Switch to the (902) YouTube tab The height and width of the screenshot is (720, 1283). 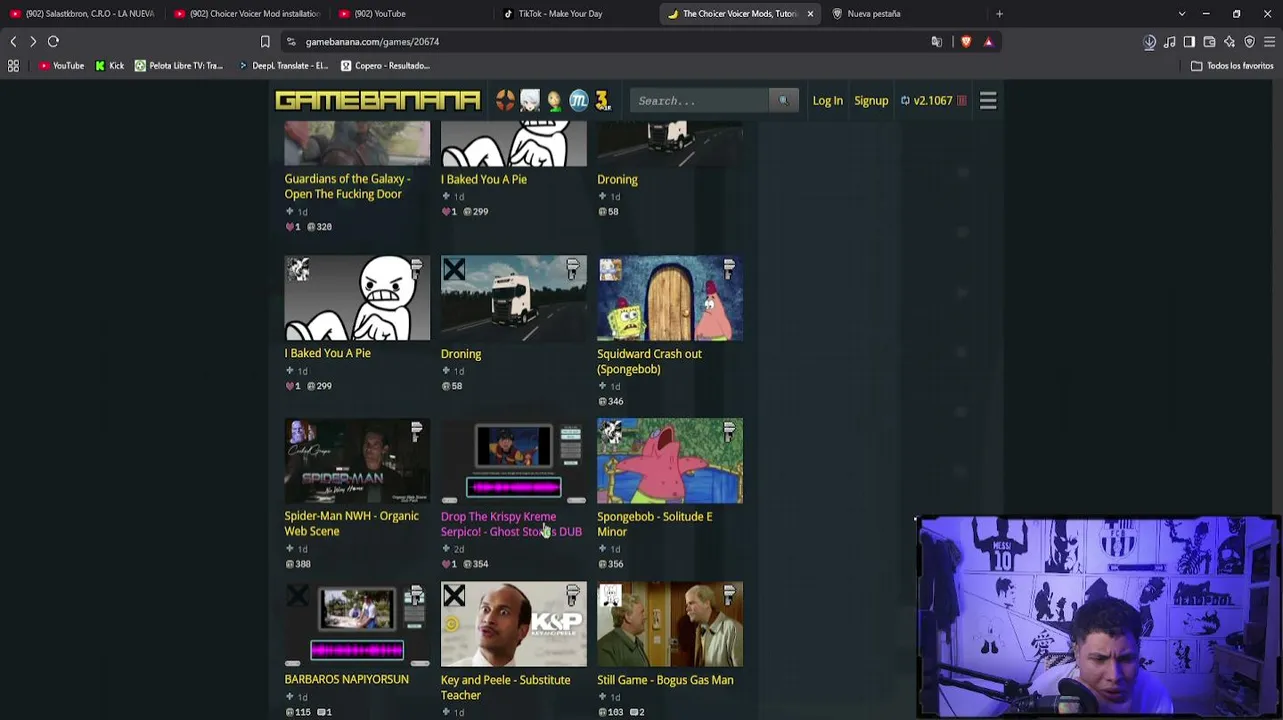[x=410, y=14]
